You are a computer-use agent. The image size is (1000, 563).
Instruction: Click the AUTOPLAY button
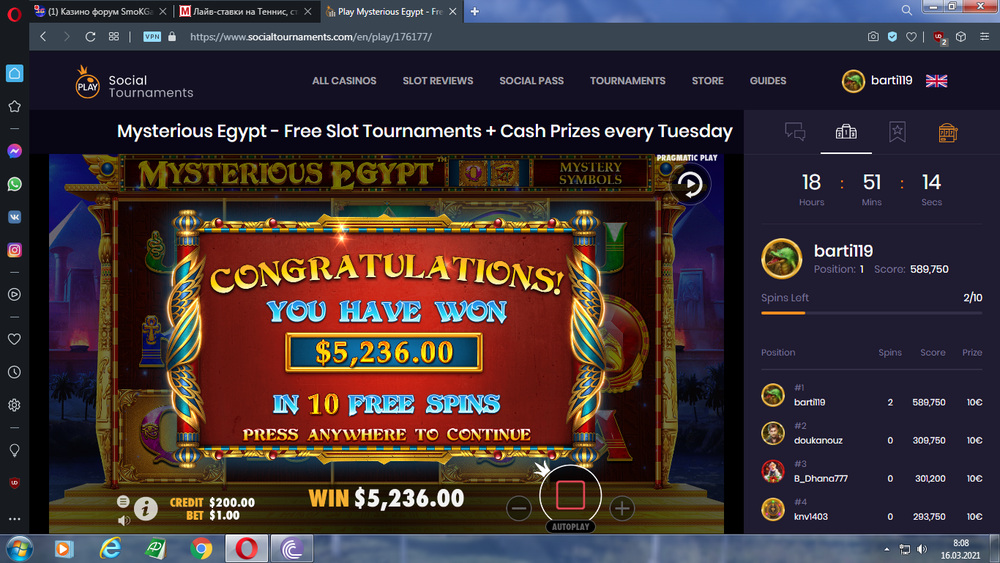tap(570, 527)
